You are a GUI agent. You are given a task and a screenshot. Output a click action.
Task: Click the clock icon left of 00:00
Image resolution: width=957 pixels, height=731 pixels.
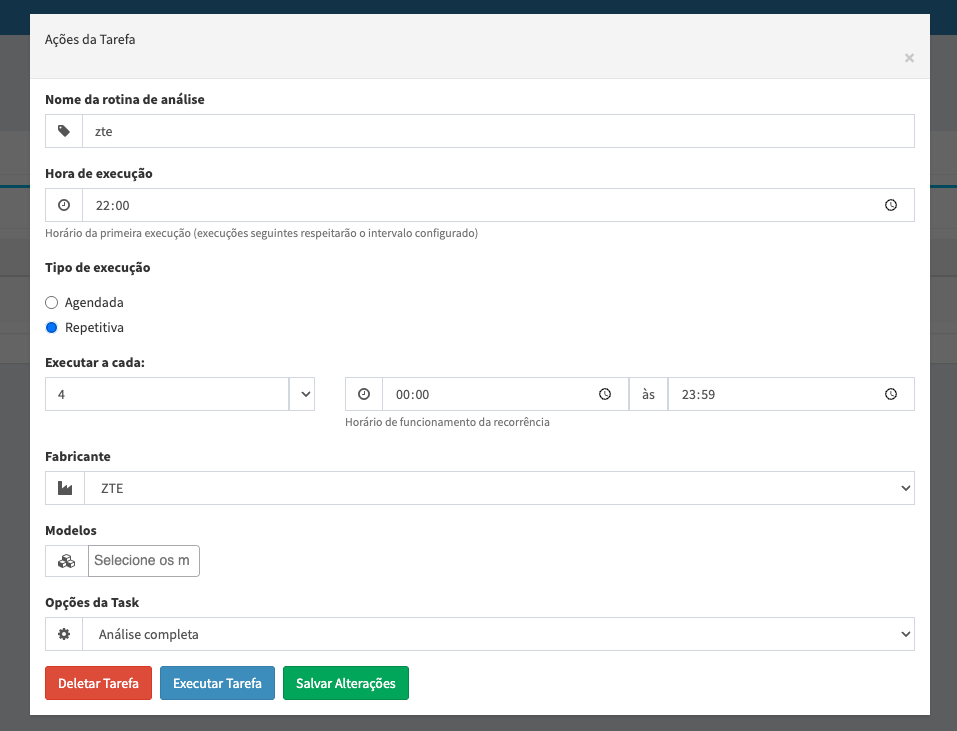pyautogui.click(x=364, y=394)
